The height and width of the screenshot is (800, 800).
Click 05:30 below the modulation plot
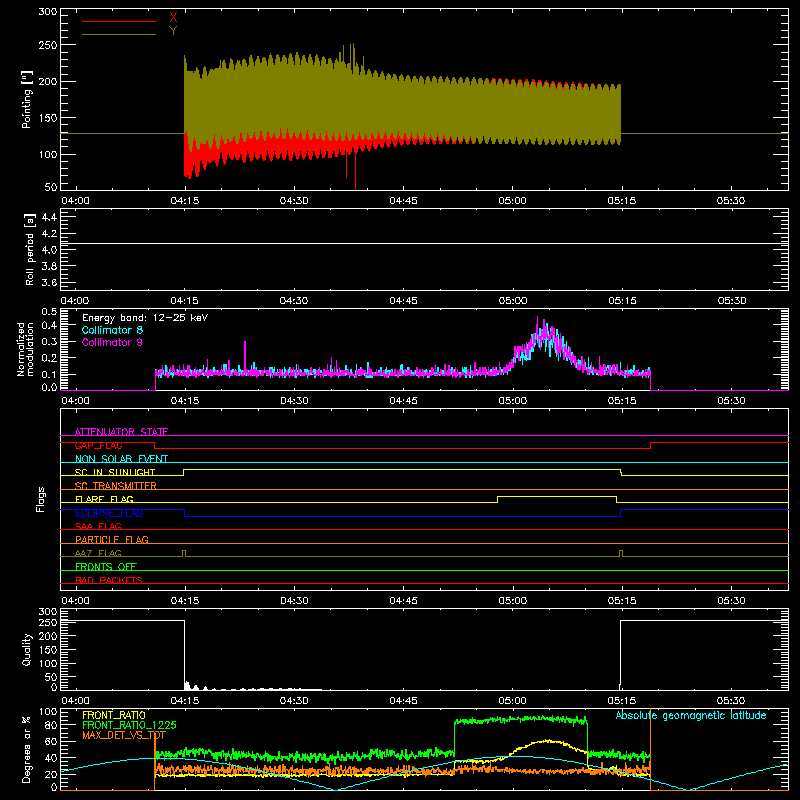(x=731, y=401)
